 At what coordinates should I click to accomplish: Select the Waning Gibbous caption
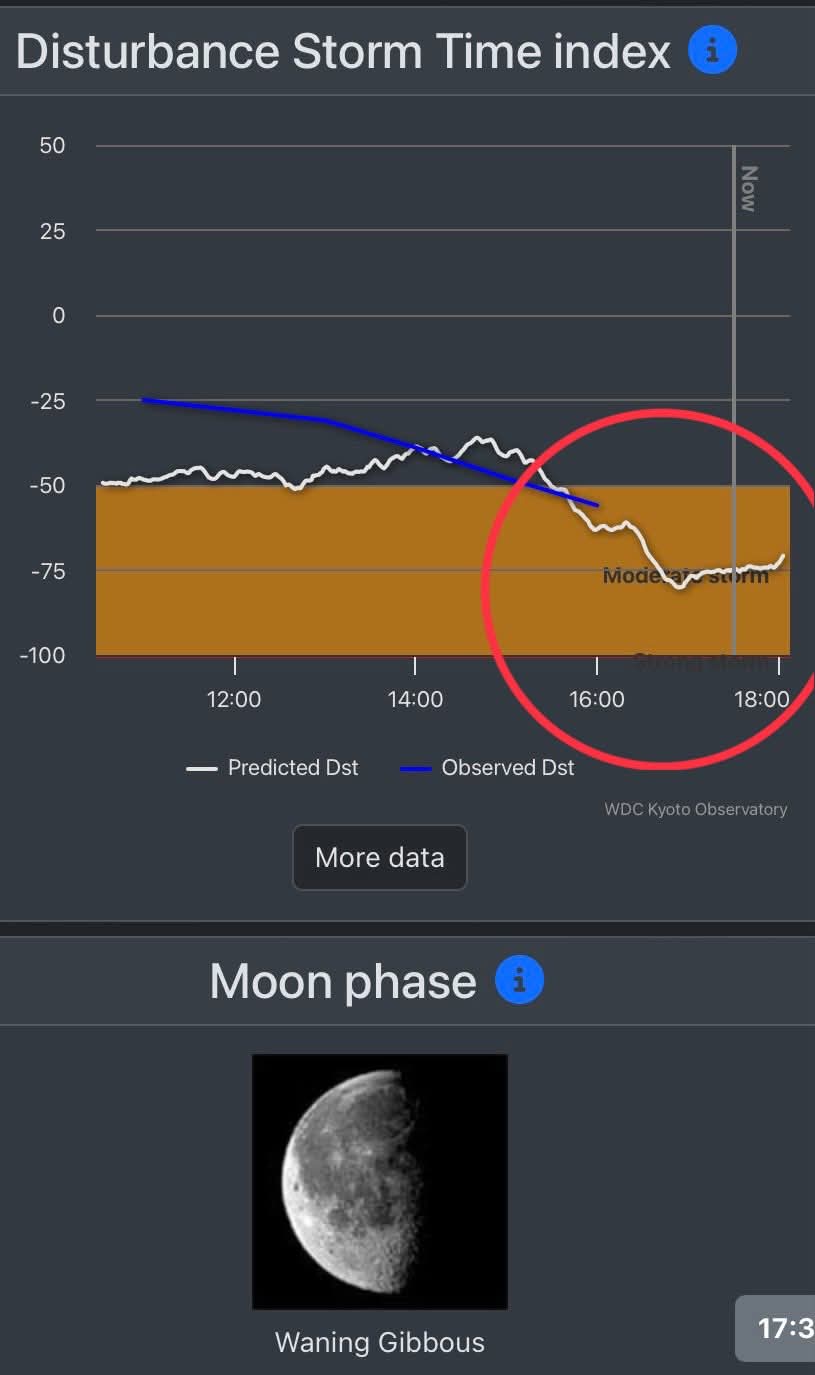tap(380, 1342)
